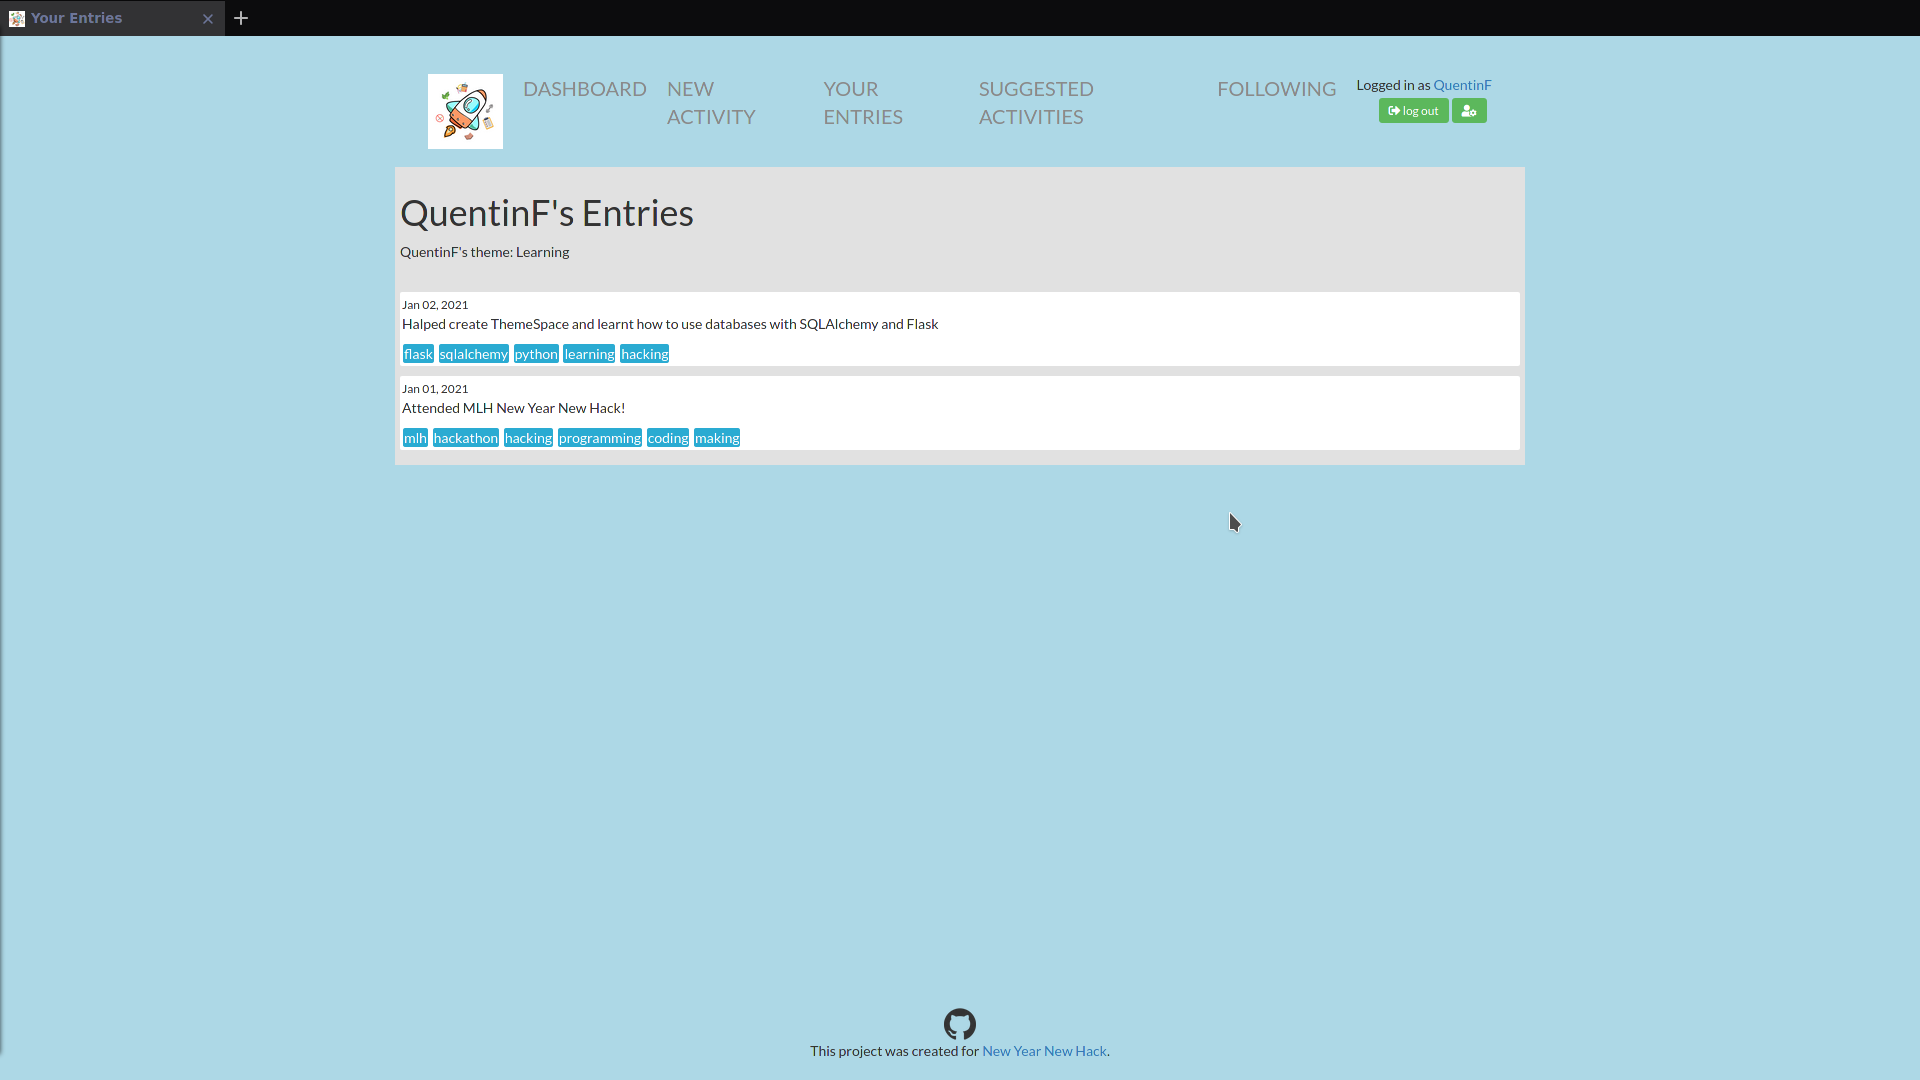1920x1080 pixels.
Task: Click the rocket logo image
Action: (x=465, y=111)
